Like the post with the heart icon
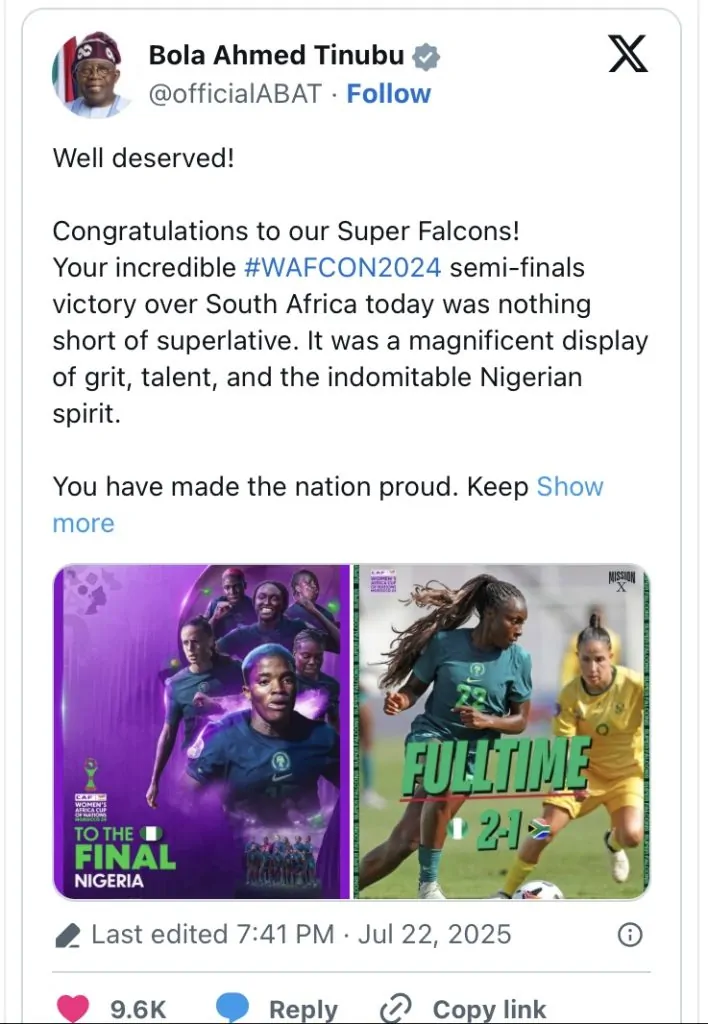 click(73, 1008)
